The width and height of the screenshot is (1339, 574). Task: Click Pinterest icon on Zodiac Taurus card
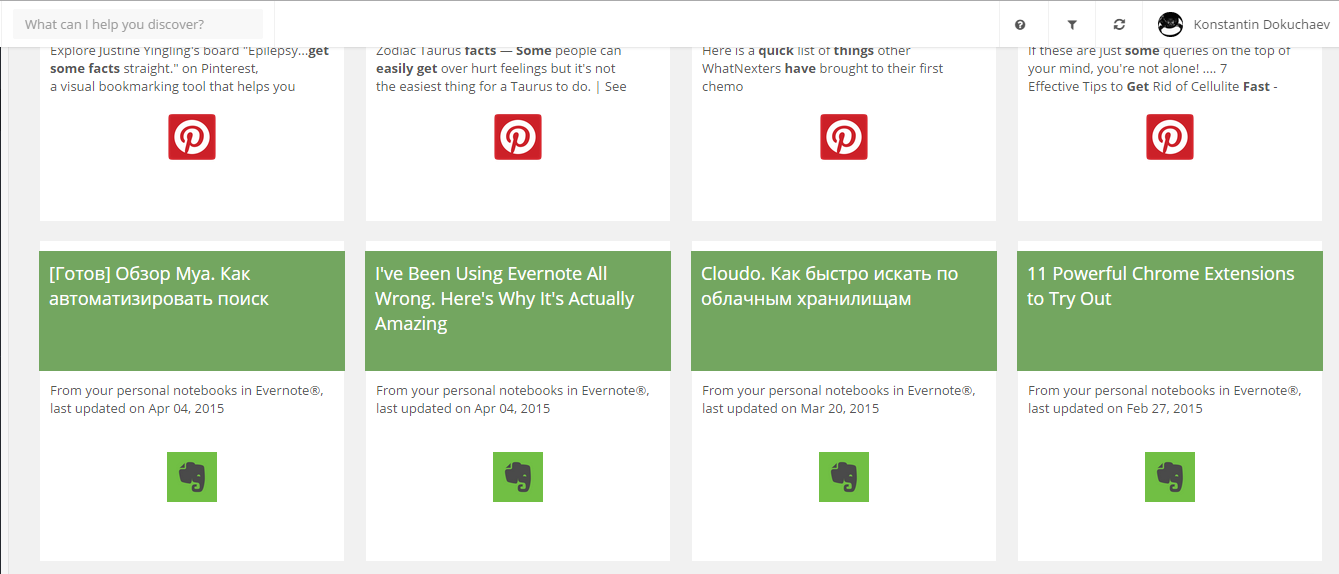click(x=518, y=137)
